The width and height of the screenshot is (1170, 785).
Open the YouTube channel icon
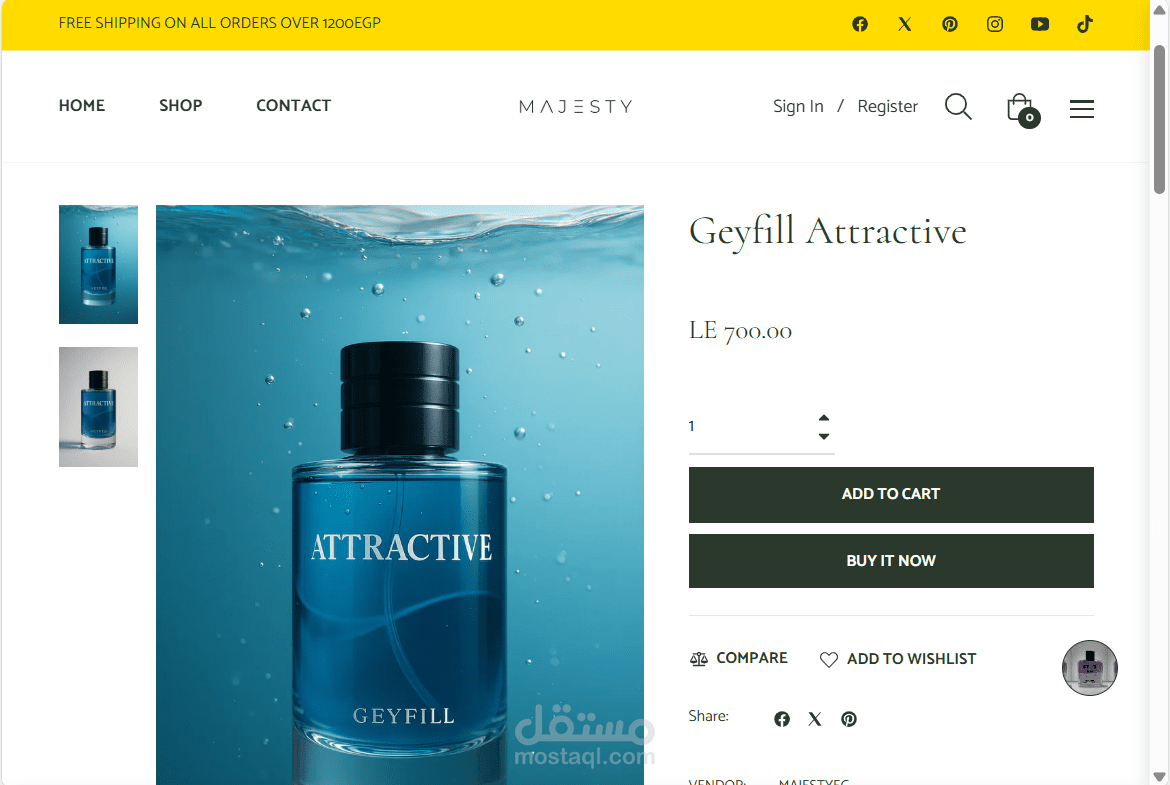[x=1039, y=24]
